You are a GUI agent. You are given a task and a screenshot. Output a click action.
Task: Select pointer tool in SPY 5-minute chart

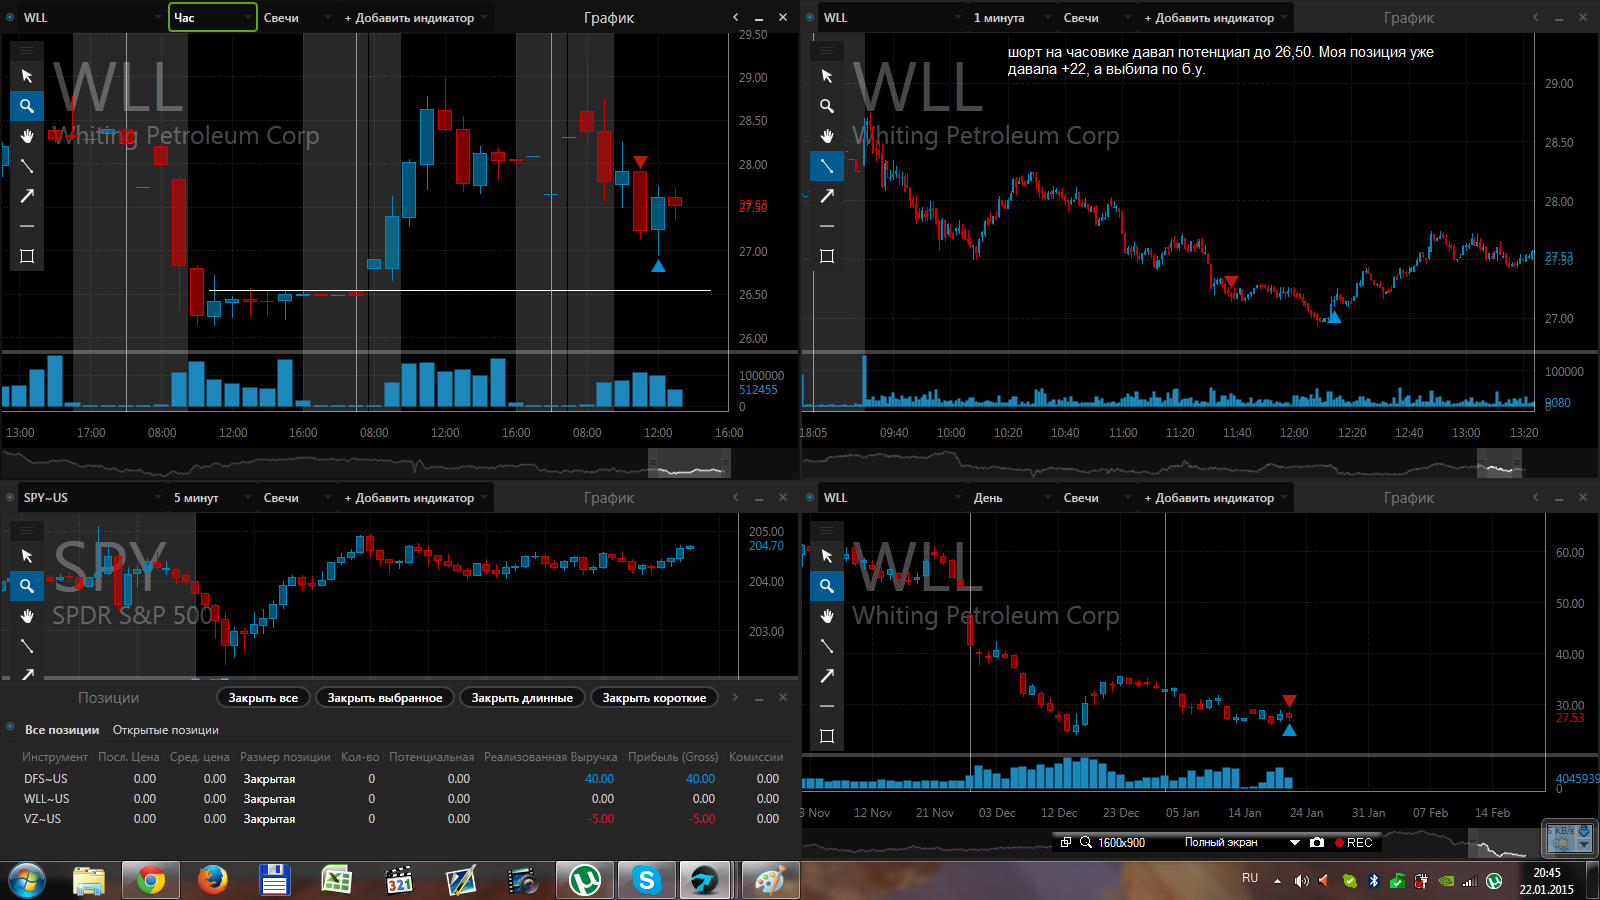coord(27,556)
